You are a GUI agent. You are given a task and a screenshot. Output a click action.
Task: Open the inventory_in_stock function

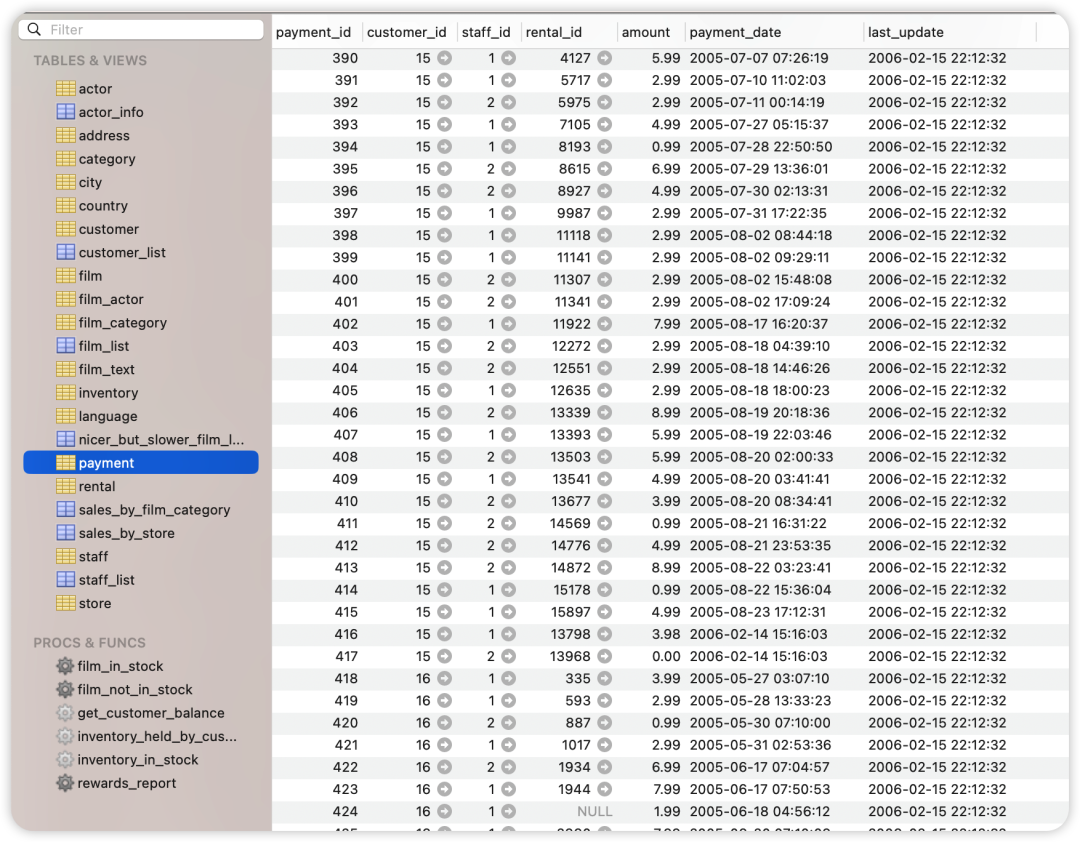tap(137, 760)
